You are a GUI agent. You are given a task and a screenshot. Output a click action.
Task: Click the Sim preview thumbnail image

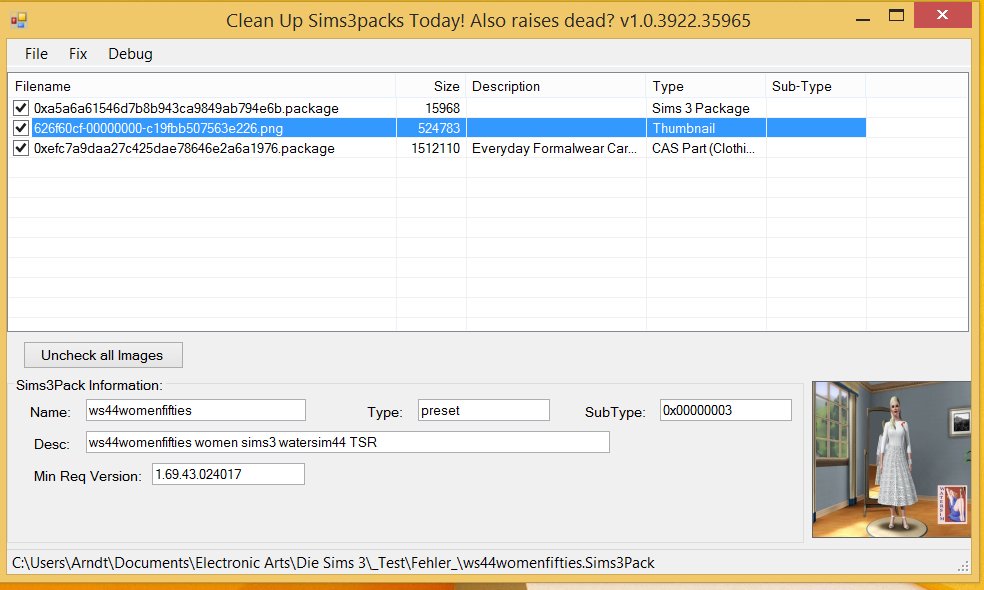pyautogui.click(x=891, y=459)
